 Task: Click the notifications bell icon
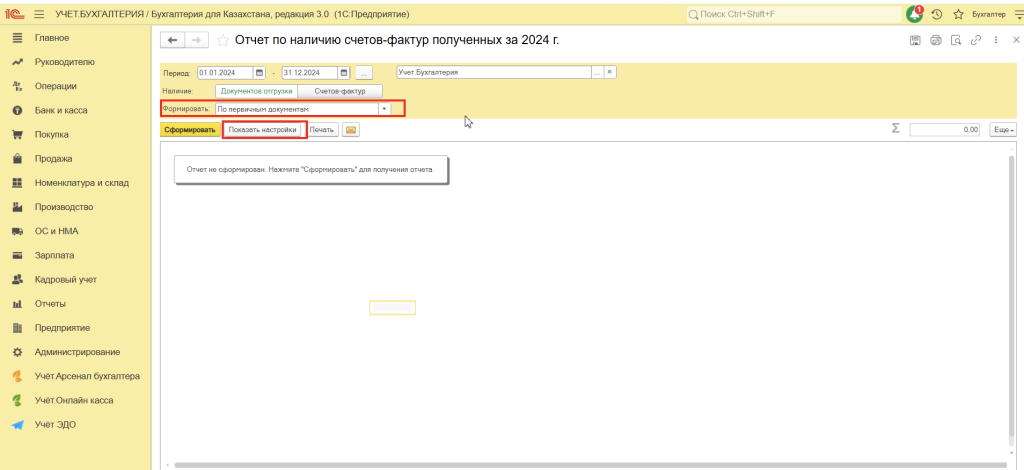click(x=914, y=14)
